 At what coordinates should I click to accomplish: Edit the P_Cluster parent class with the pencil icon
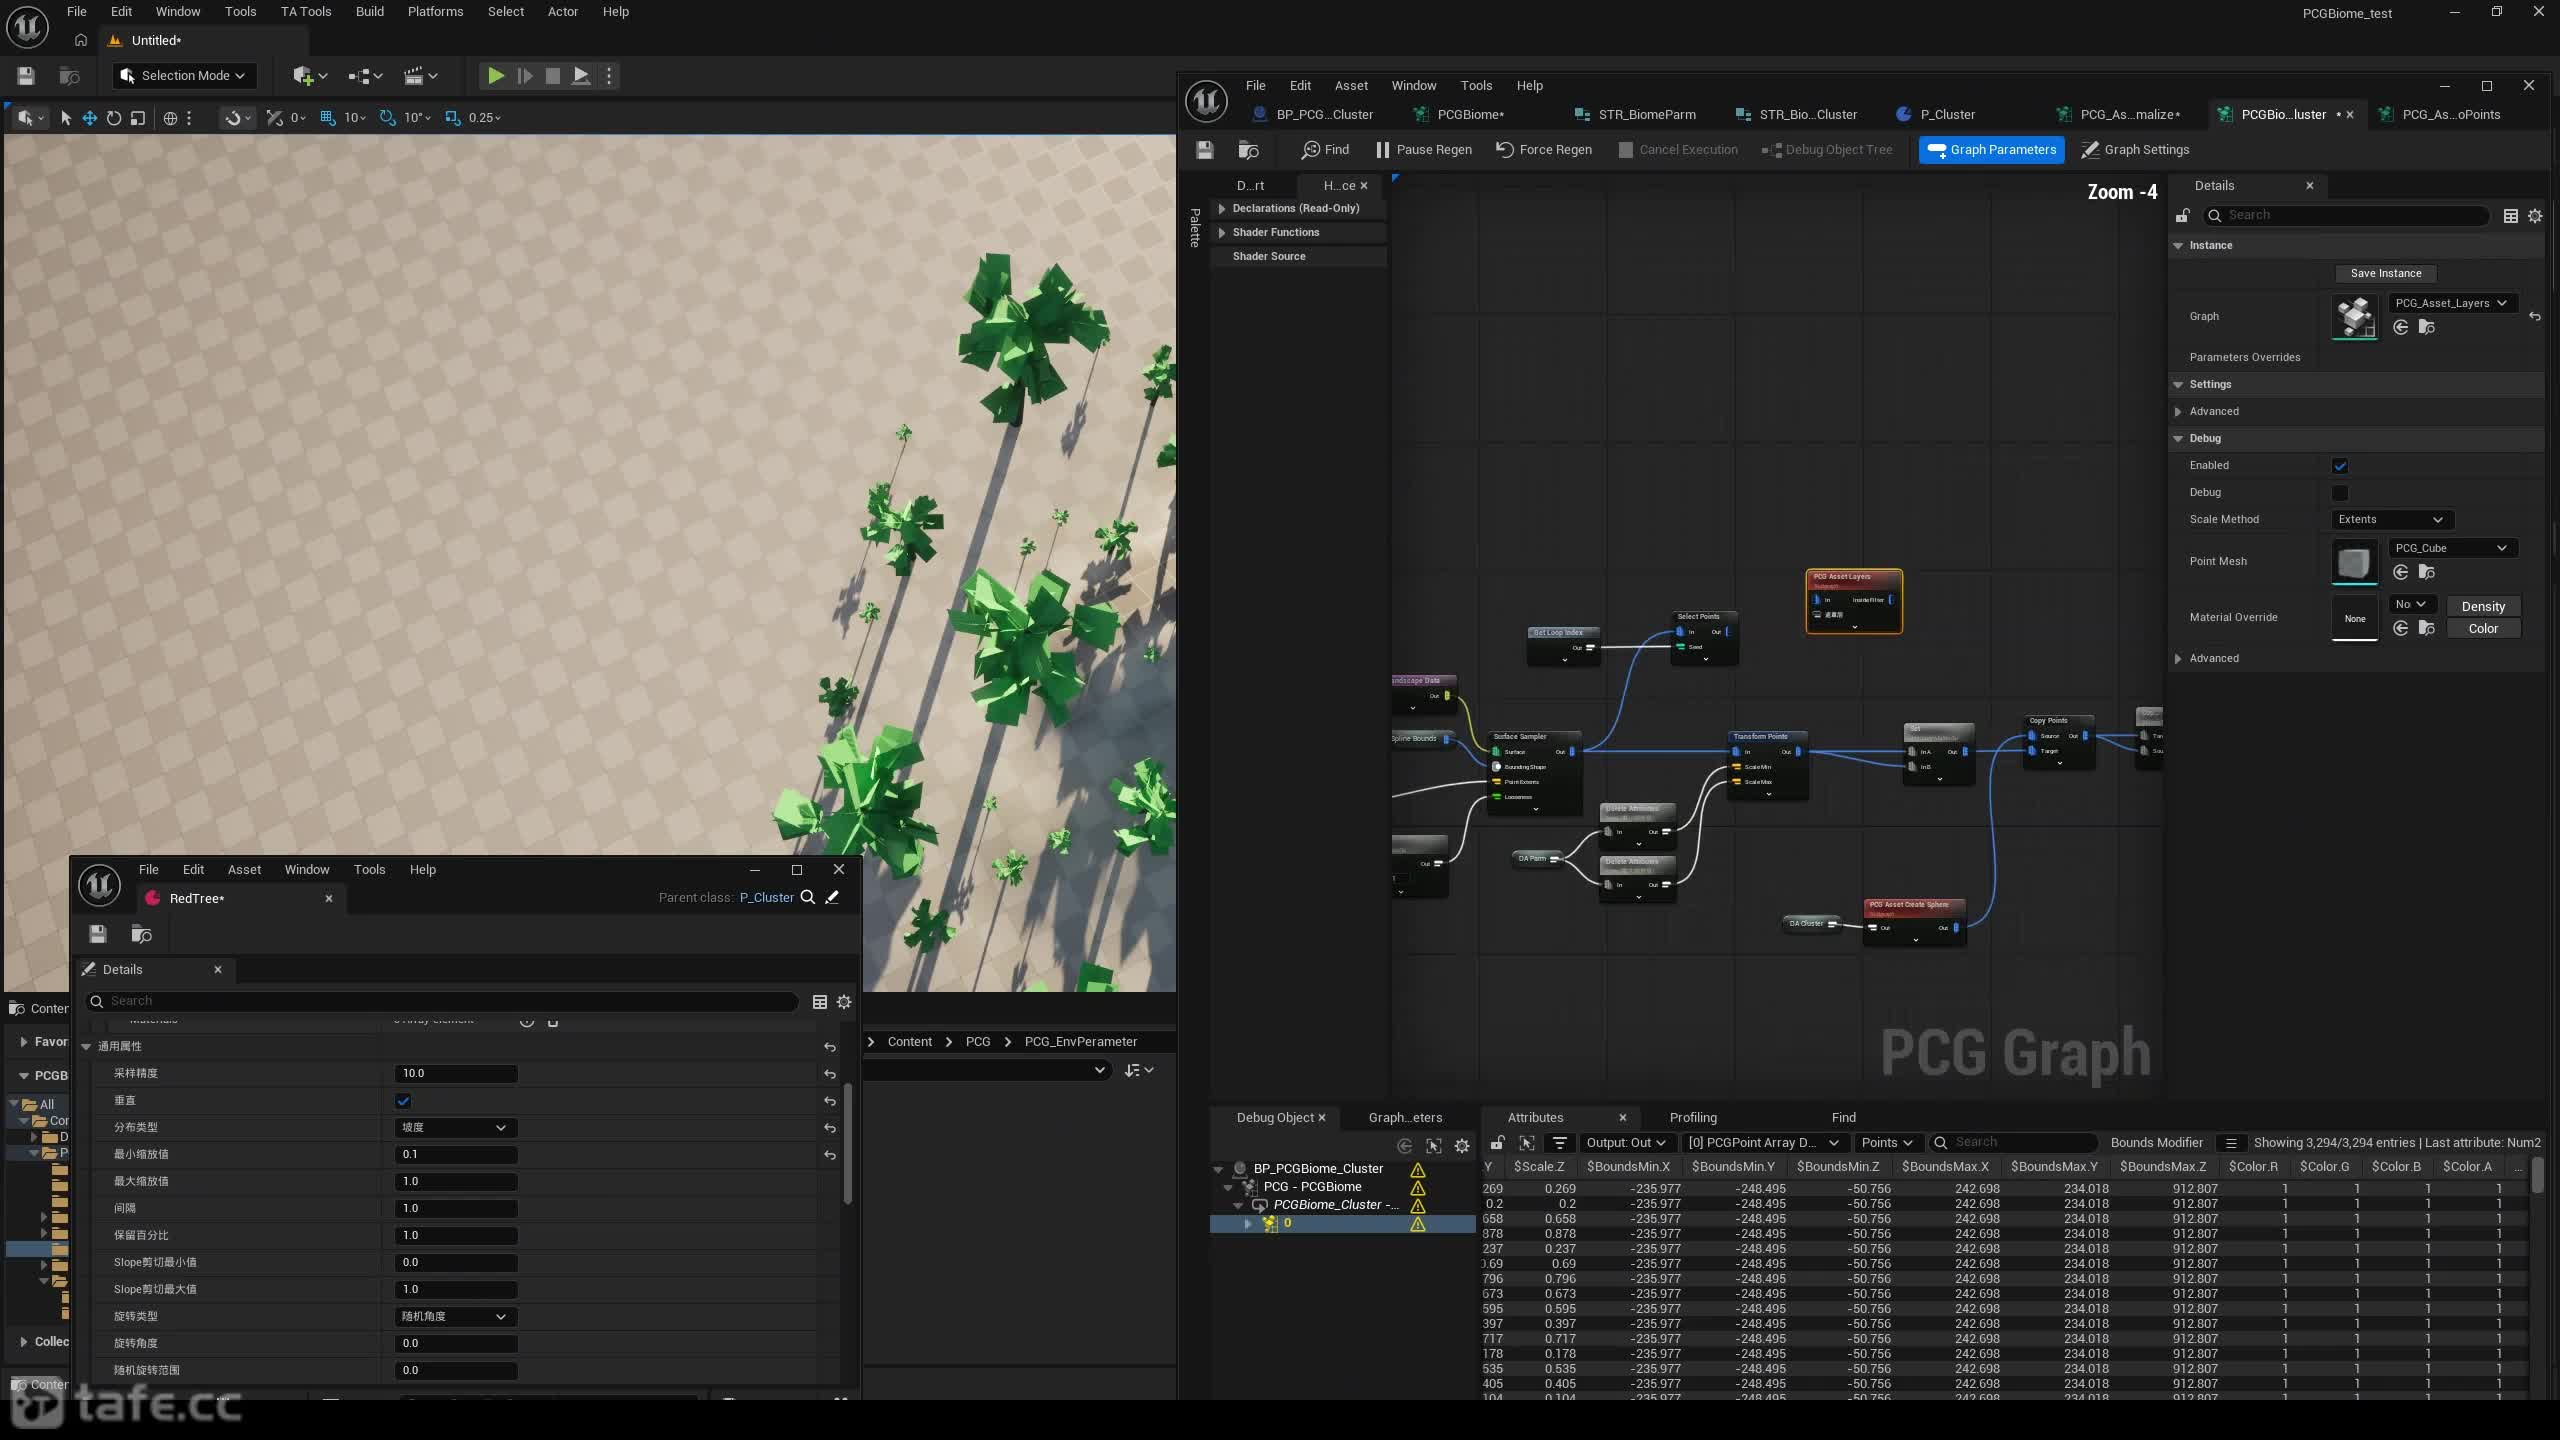pyautogui.click(x=832, y=898)
